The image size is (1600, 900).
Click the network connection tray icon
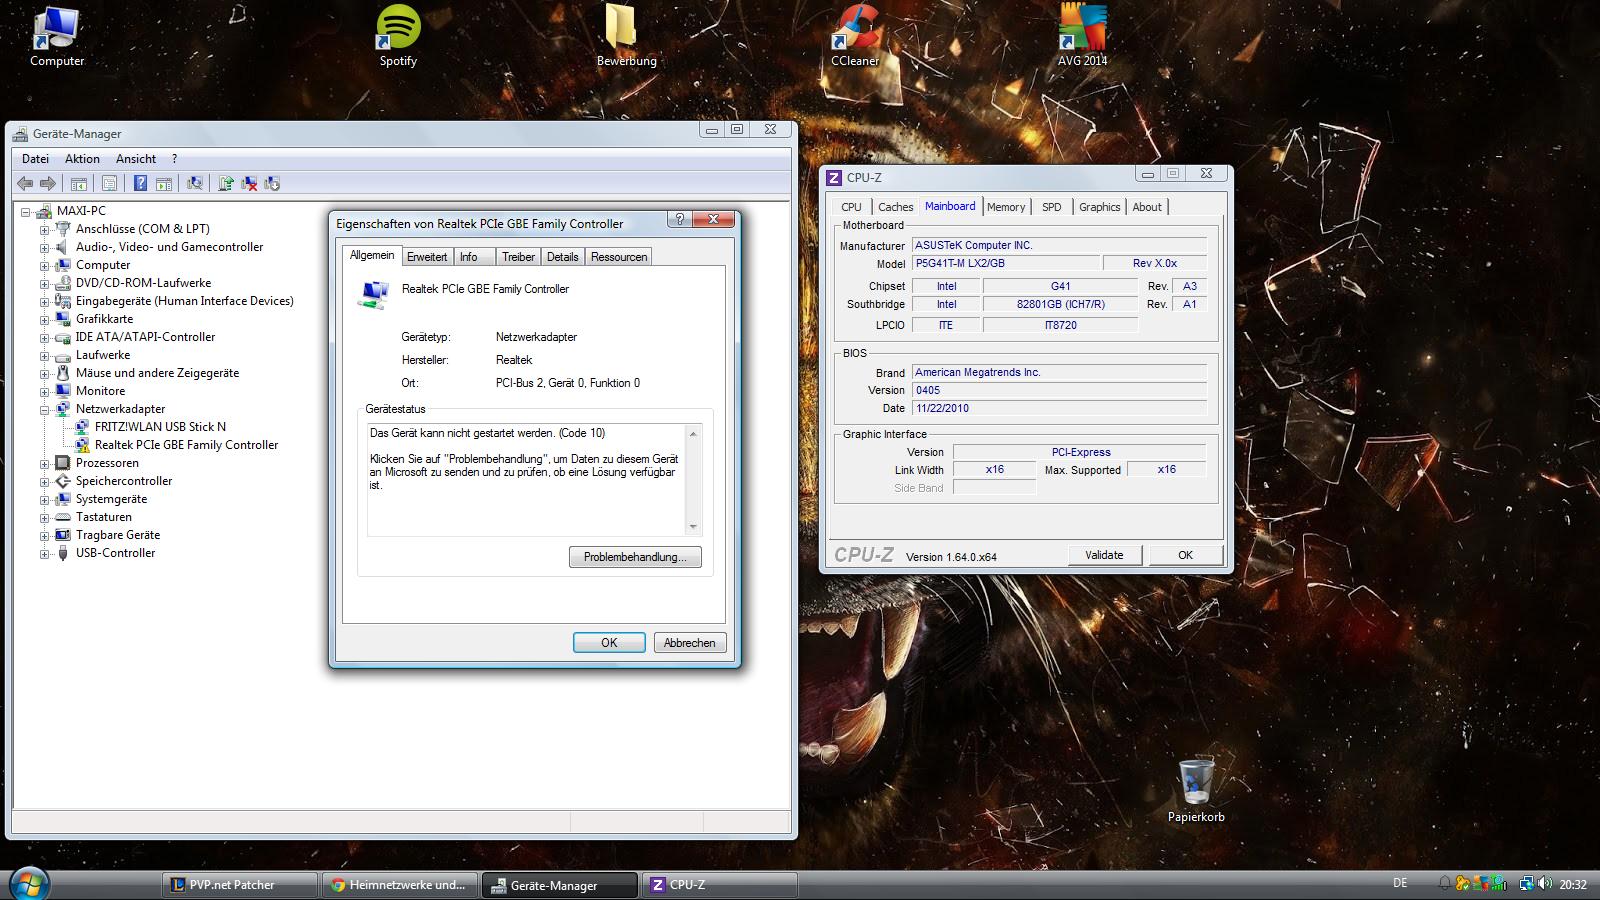click(x=1526, y=883)
